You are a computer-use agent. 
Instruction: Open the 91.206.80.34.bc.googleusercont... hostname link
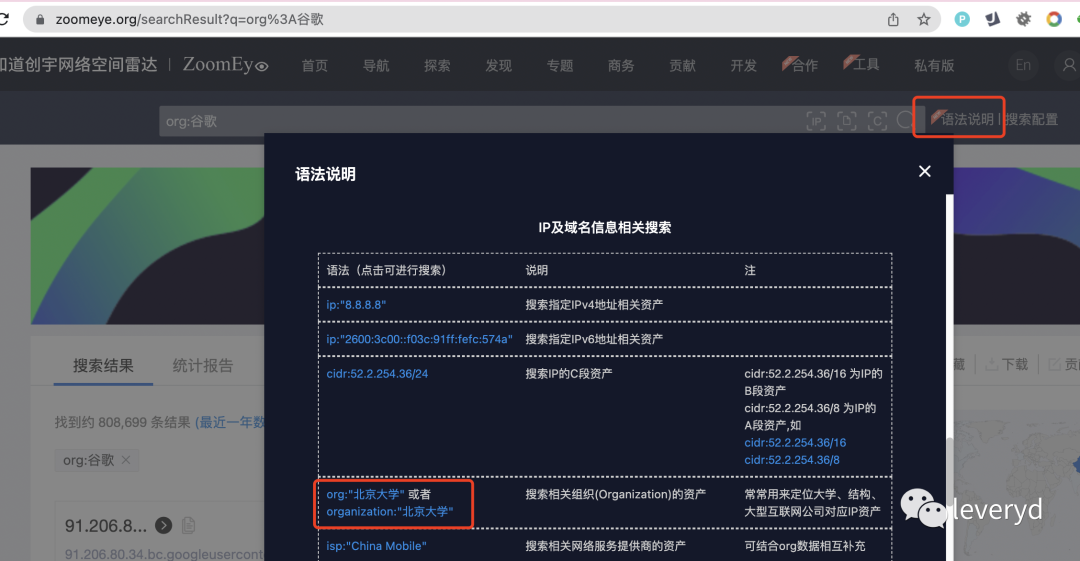click(164, 553)
